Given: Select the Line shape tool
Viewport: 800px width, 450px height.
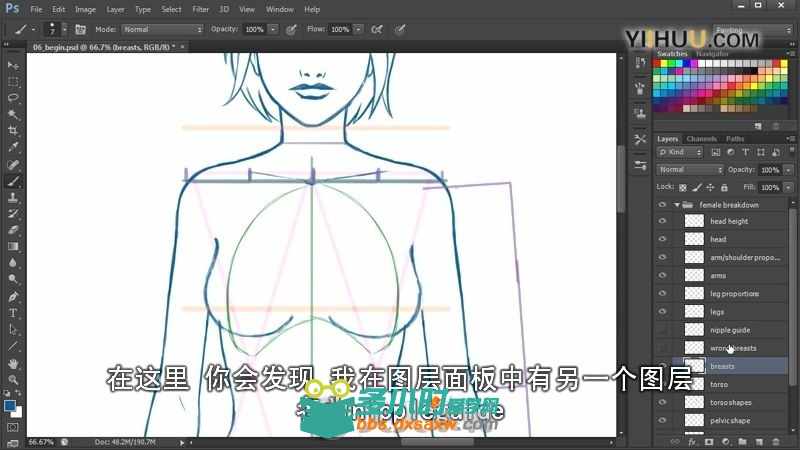Looking at the screenshot, I should coord(13,346).
